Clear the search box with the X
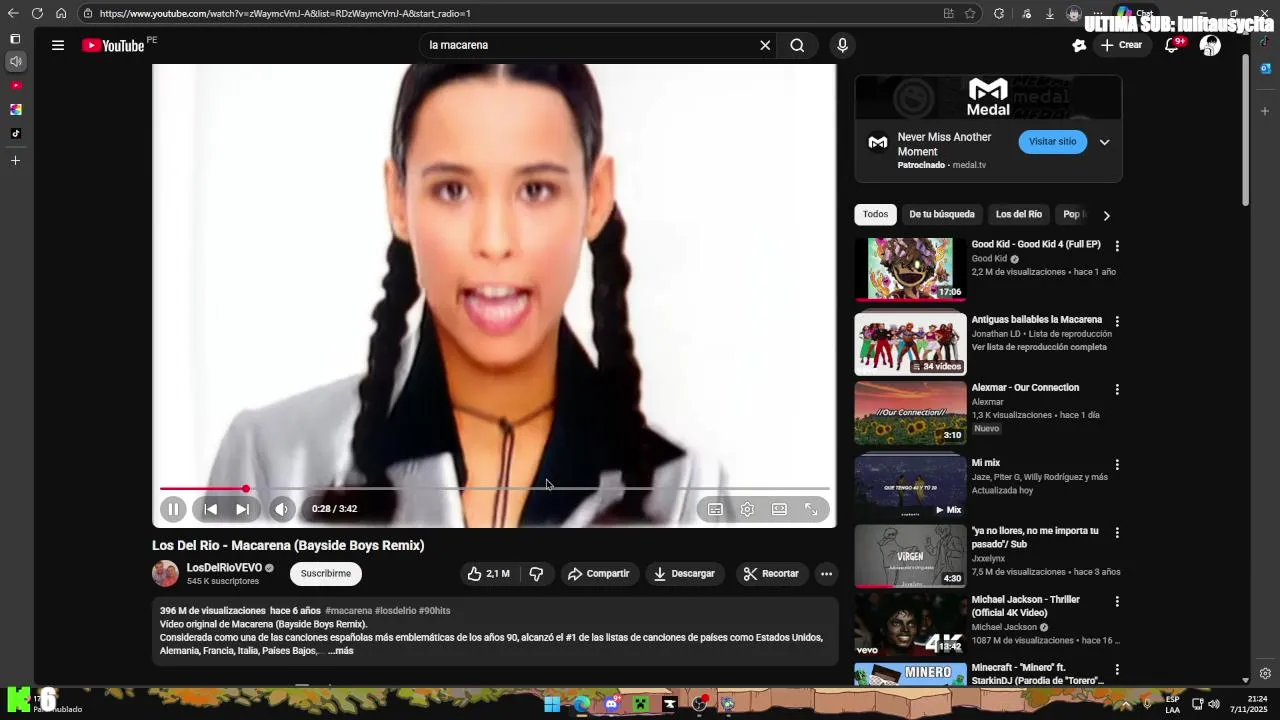This screenshot has width=1280, height=720. tap(765, 45)
